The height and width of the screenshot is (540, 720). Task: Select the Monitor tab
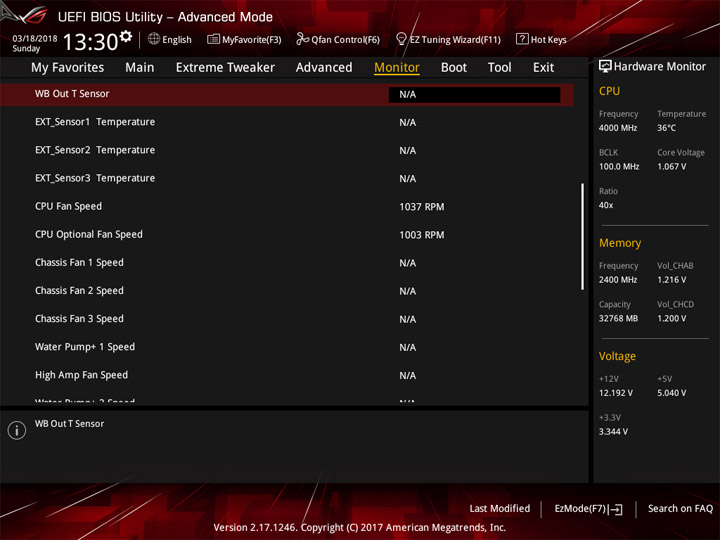pos(397,68)
